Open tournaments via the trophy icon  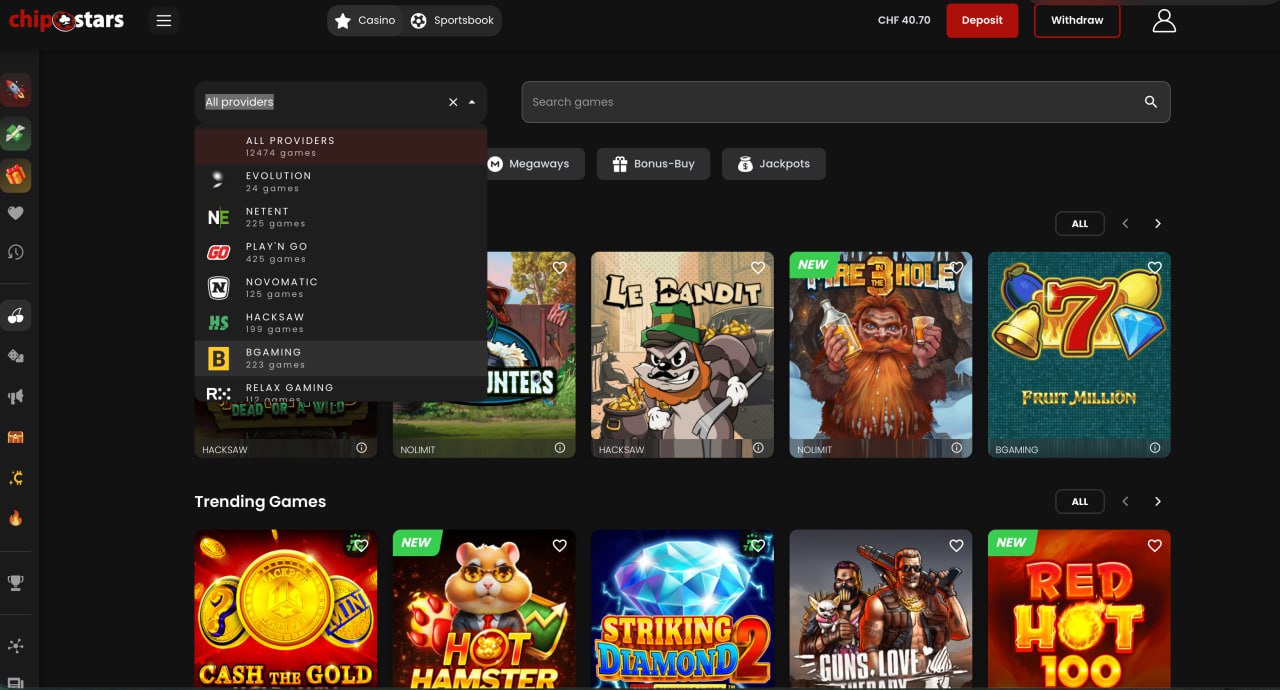[x=16, y=582]
